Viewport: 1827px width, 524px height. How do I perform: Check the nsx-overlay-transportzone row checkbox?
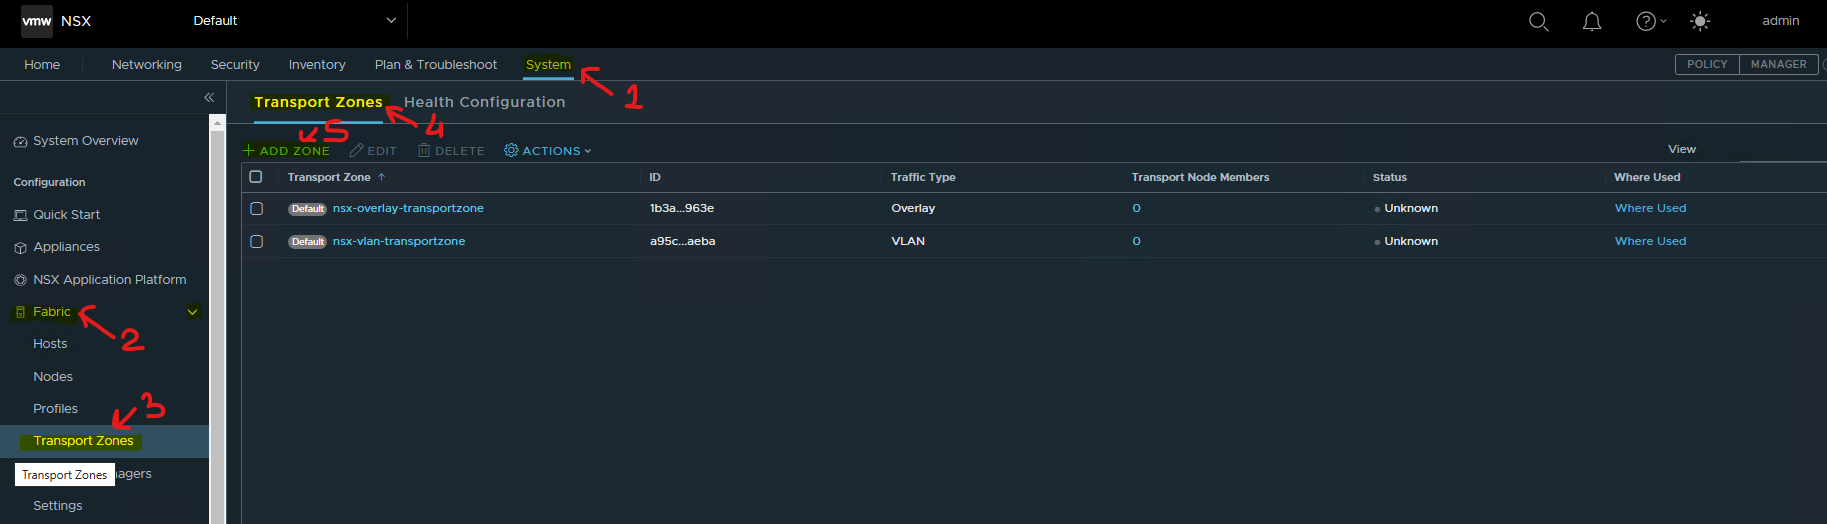(x=256, y=208)
